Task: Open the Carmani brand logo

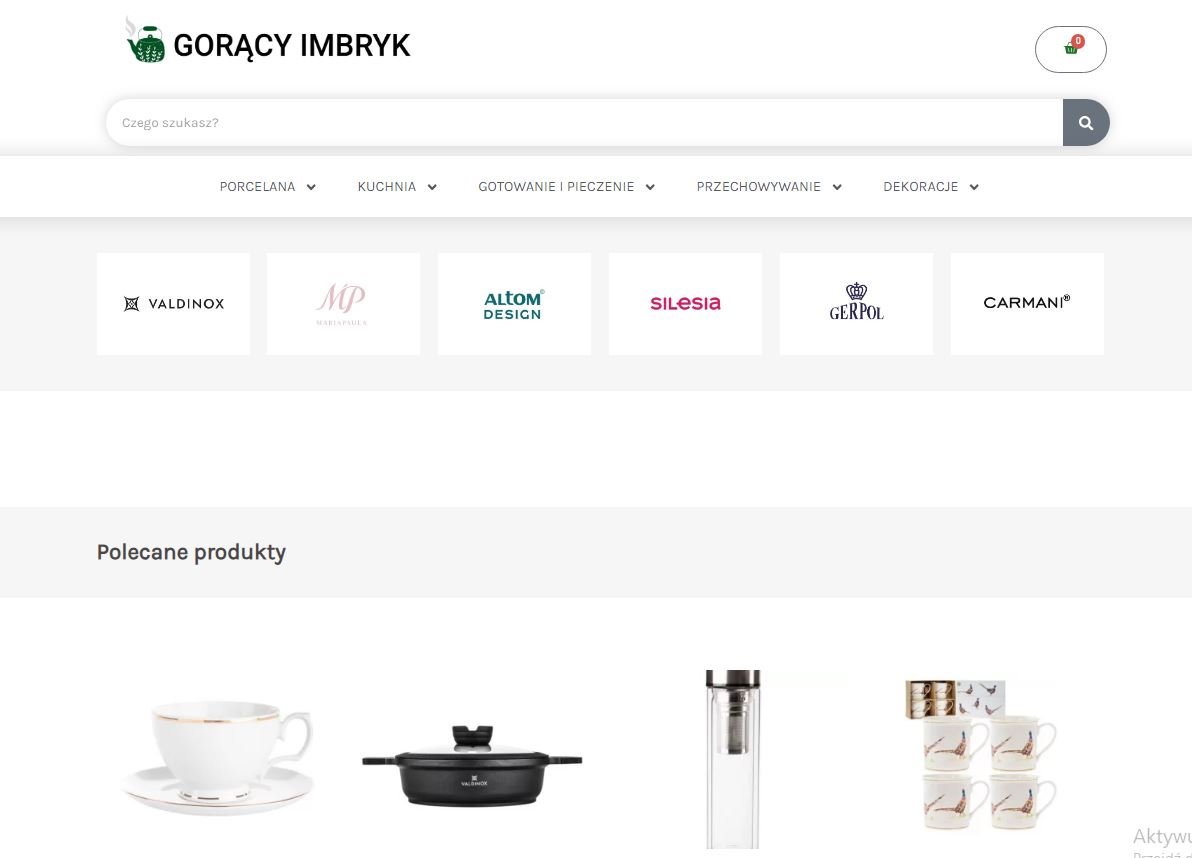Action: tap(1027, 304)
